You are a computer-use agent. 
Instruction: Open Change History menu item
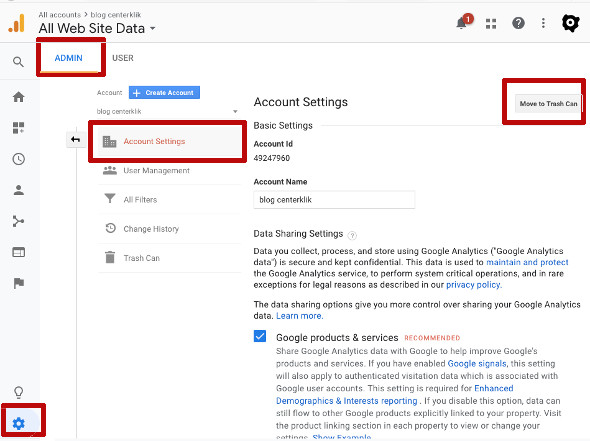click(169, 229)
